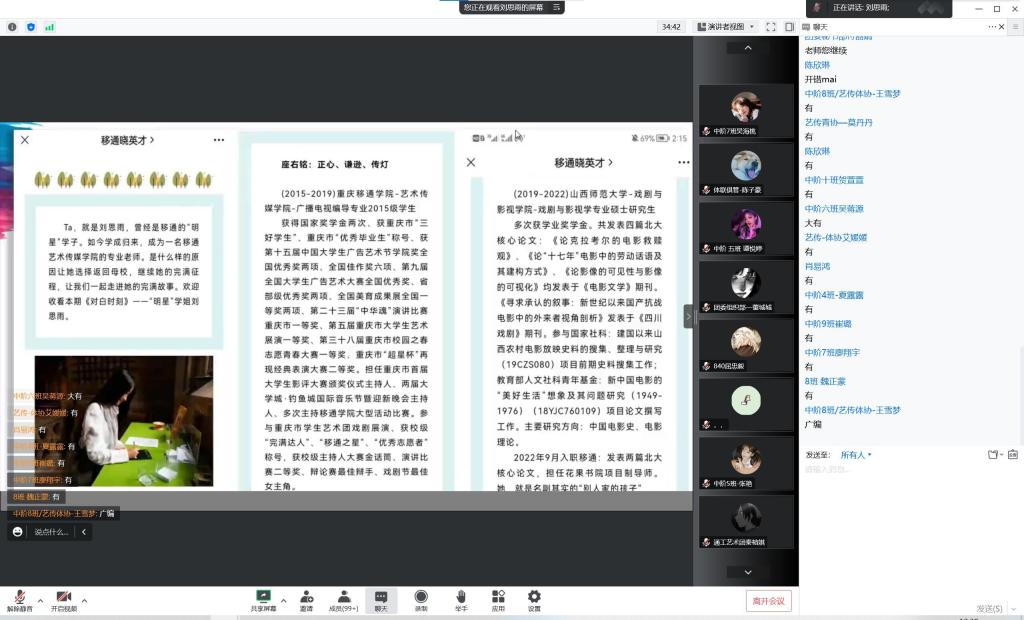
Task: Select participant thumbnail 中阶7班吴海艳
Action: tap(746, 111)
